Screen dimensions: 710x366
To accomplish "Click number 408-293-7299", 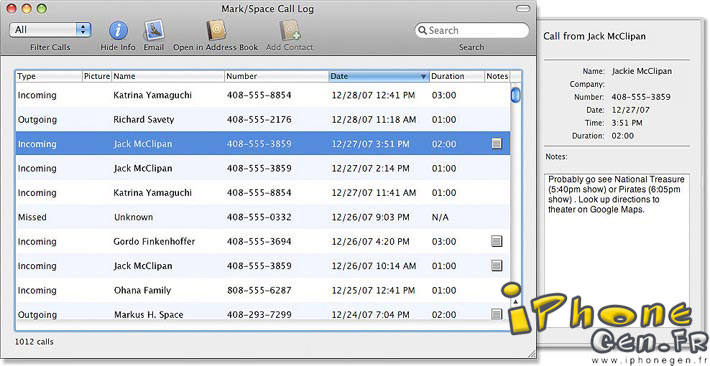I will click(x=259, y=314).
